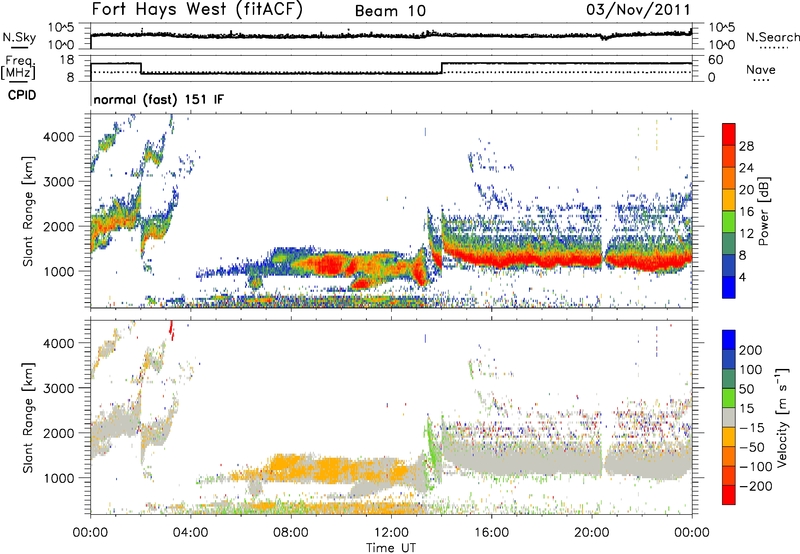This screenshot has height=554, width=800.
Task: Click the text normal (fast) 151 IF
Action: click(159, 99)
